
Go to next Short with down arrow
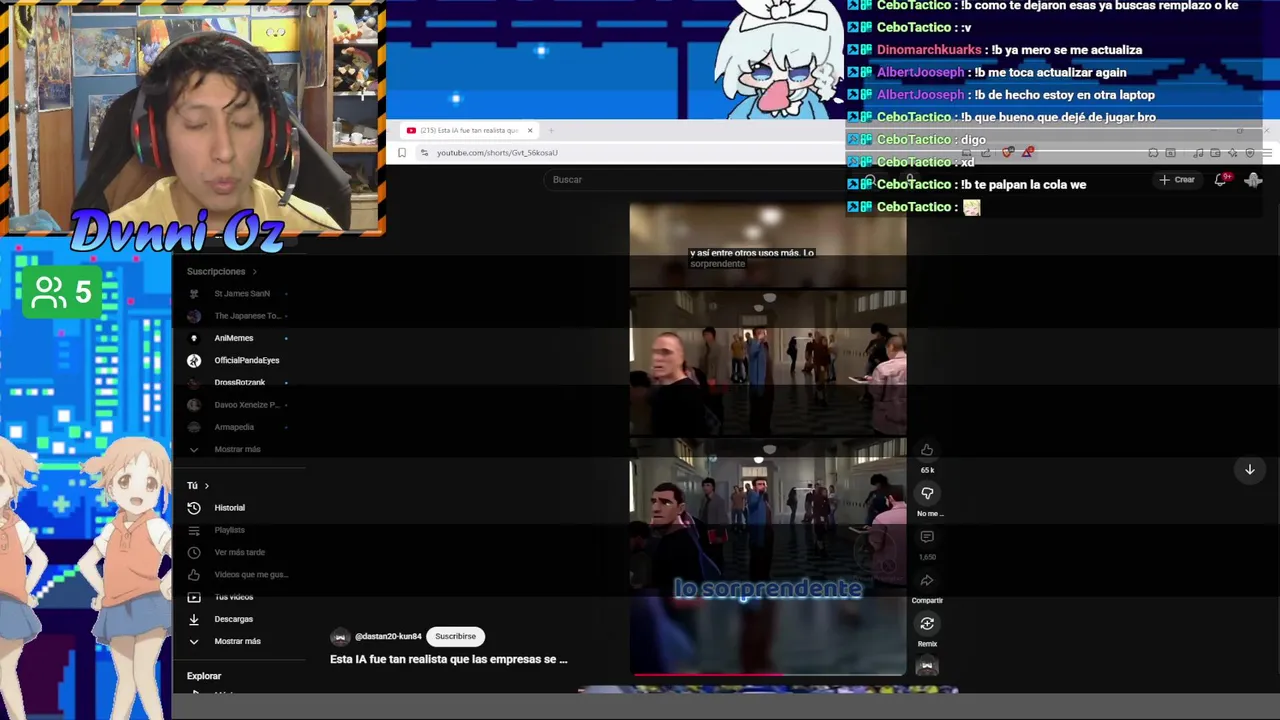[x=1249, y=469]
